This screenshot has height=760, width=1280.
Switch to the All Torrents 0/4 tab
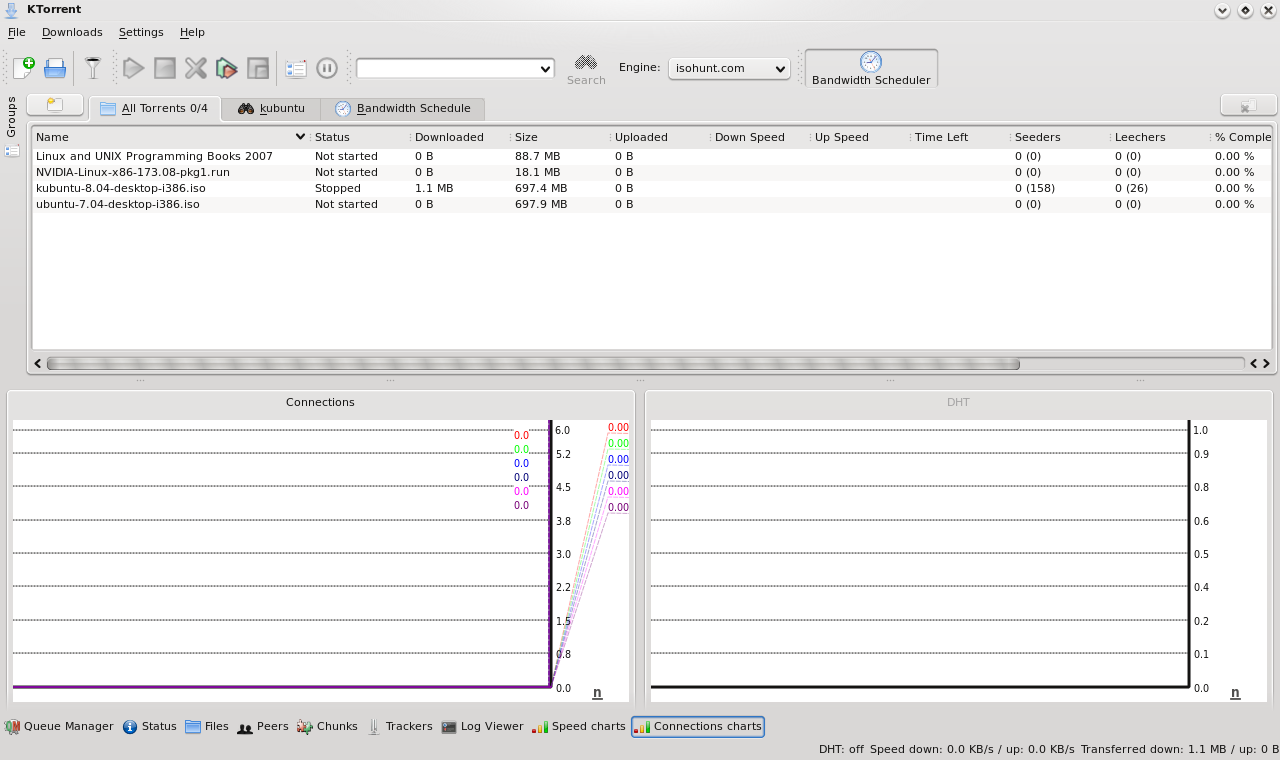(154, 108)
